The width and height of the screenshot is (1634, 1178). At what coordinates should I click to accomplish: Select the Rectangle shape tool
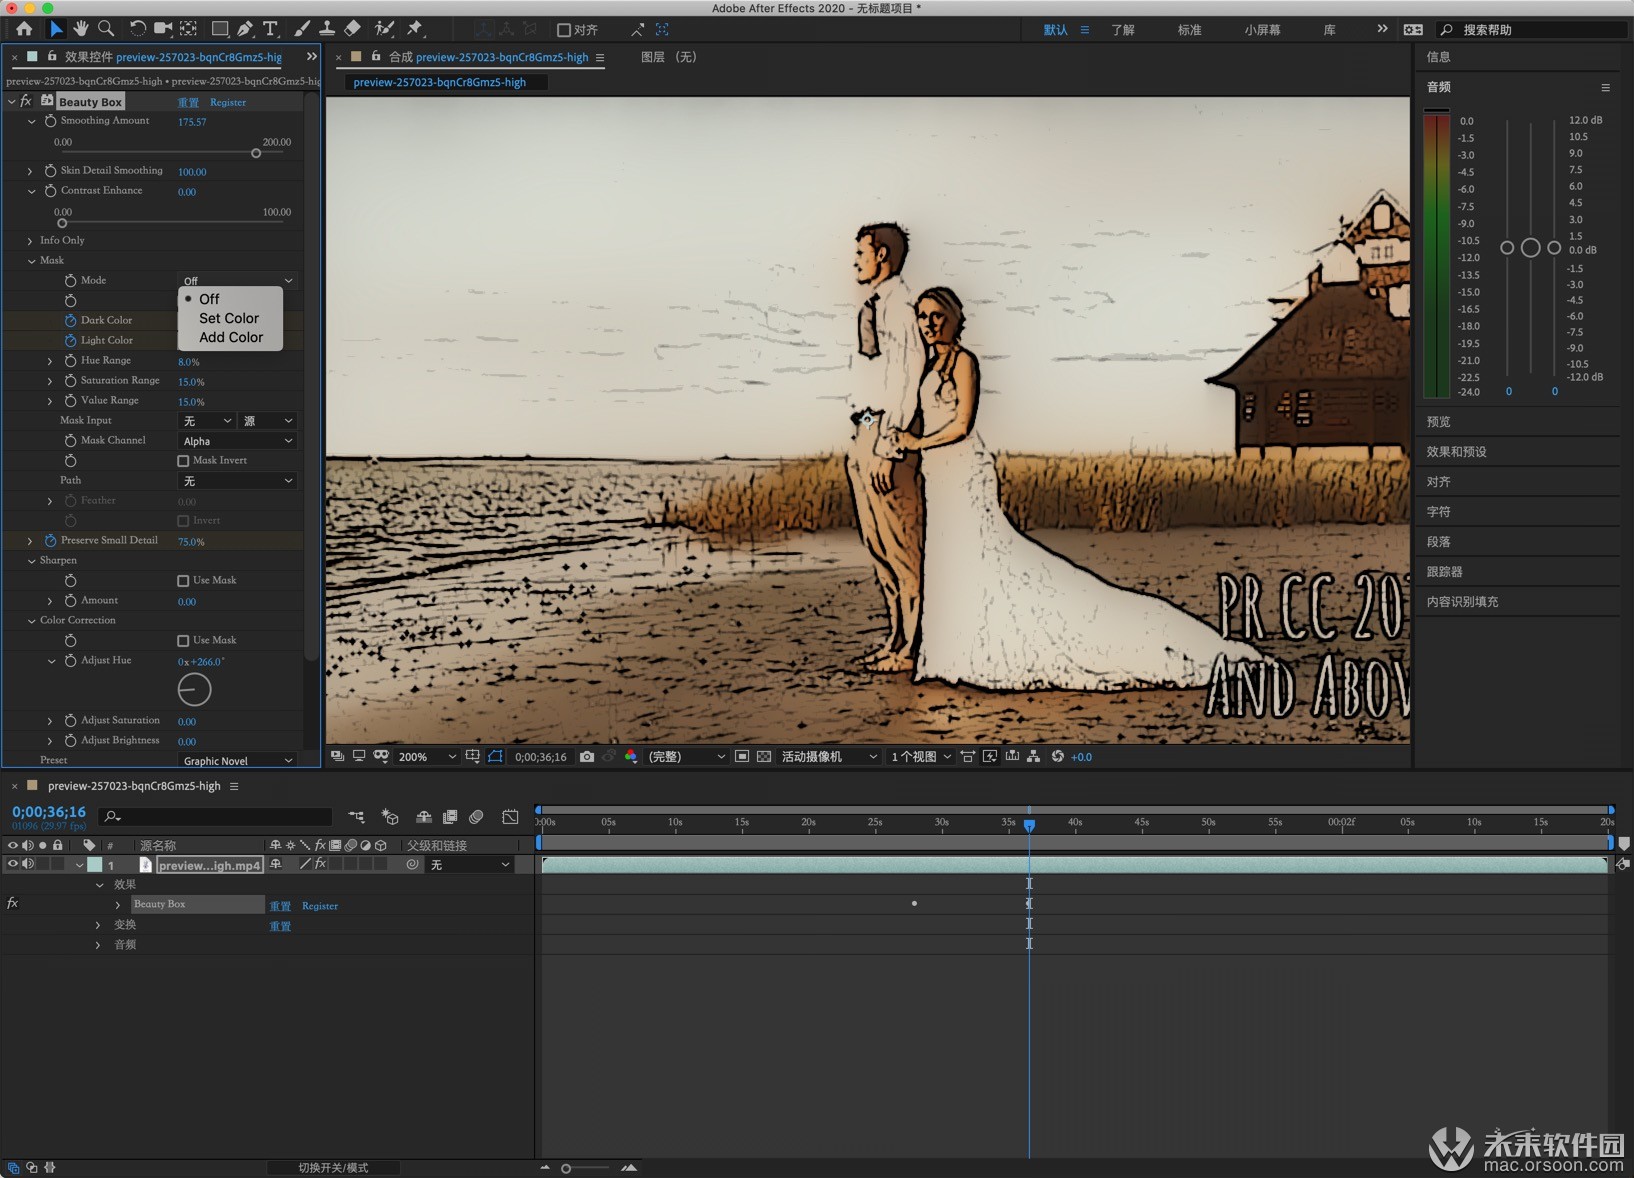coord(220,29)
